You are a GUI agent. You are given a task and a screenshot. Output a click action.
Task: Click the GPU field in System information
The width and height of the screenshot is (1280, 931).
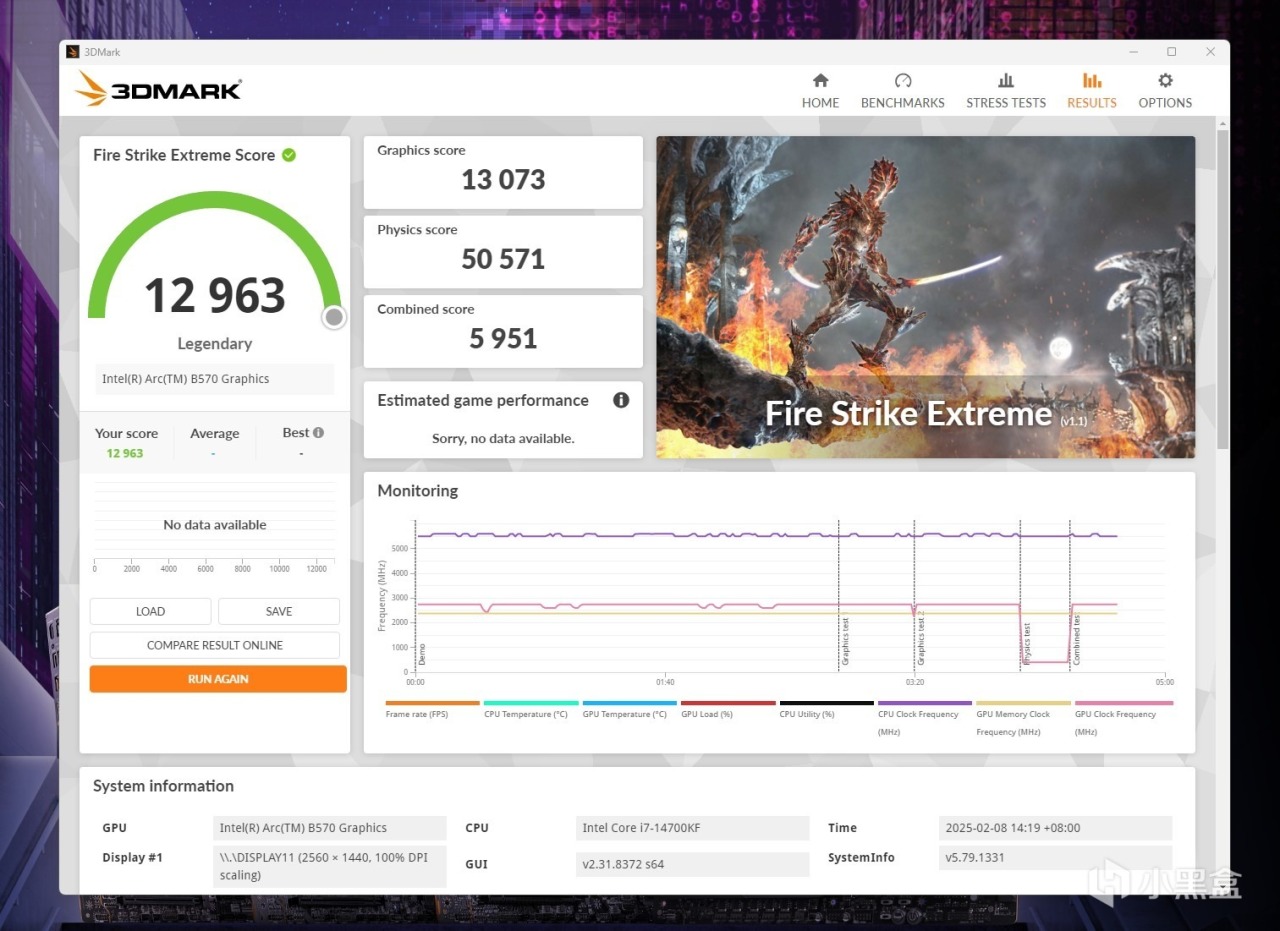pos(331,828)
